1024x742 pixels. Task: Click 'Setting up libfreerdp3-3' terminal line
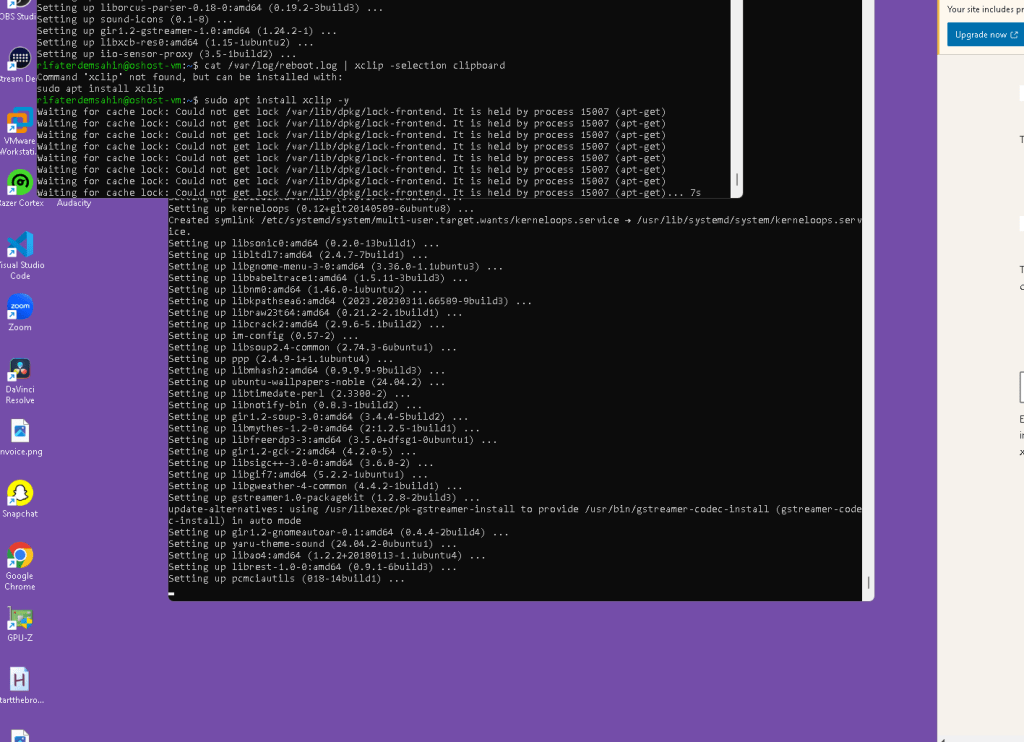[x=332, y=440]
